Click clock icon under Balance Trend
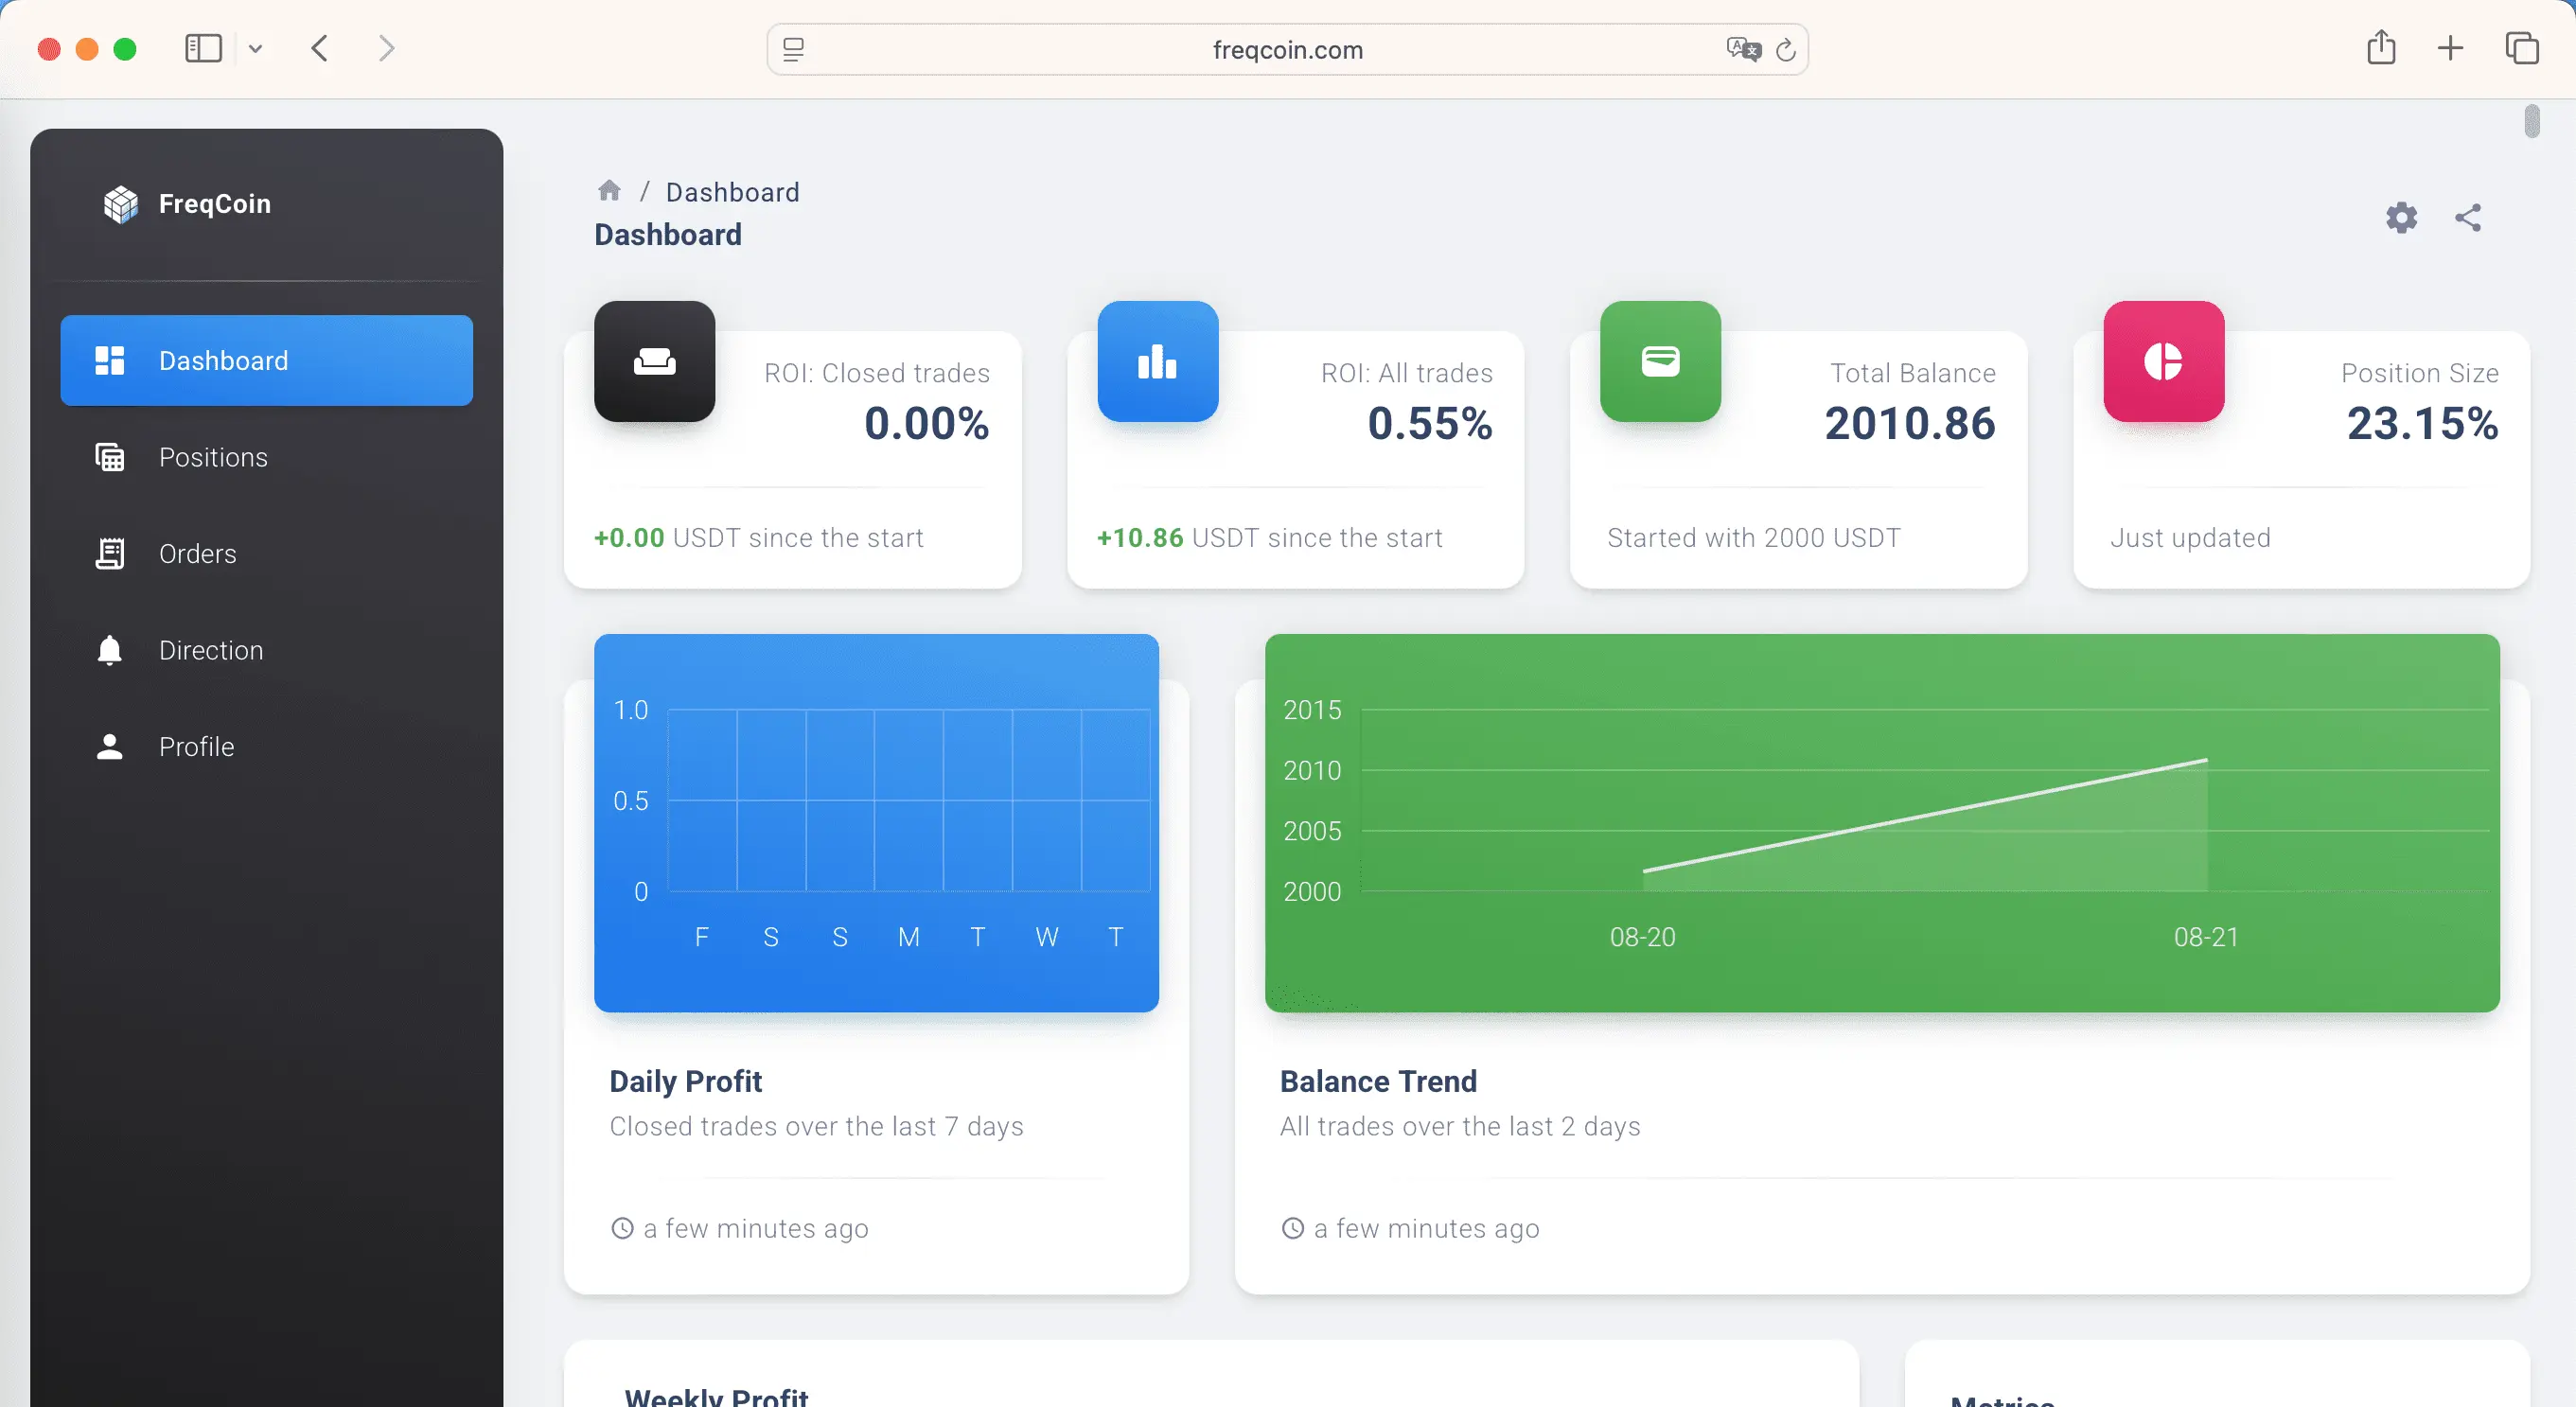The height and width of the screenshot is (1407, 2576). (x=1293, y=1228)
